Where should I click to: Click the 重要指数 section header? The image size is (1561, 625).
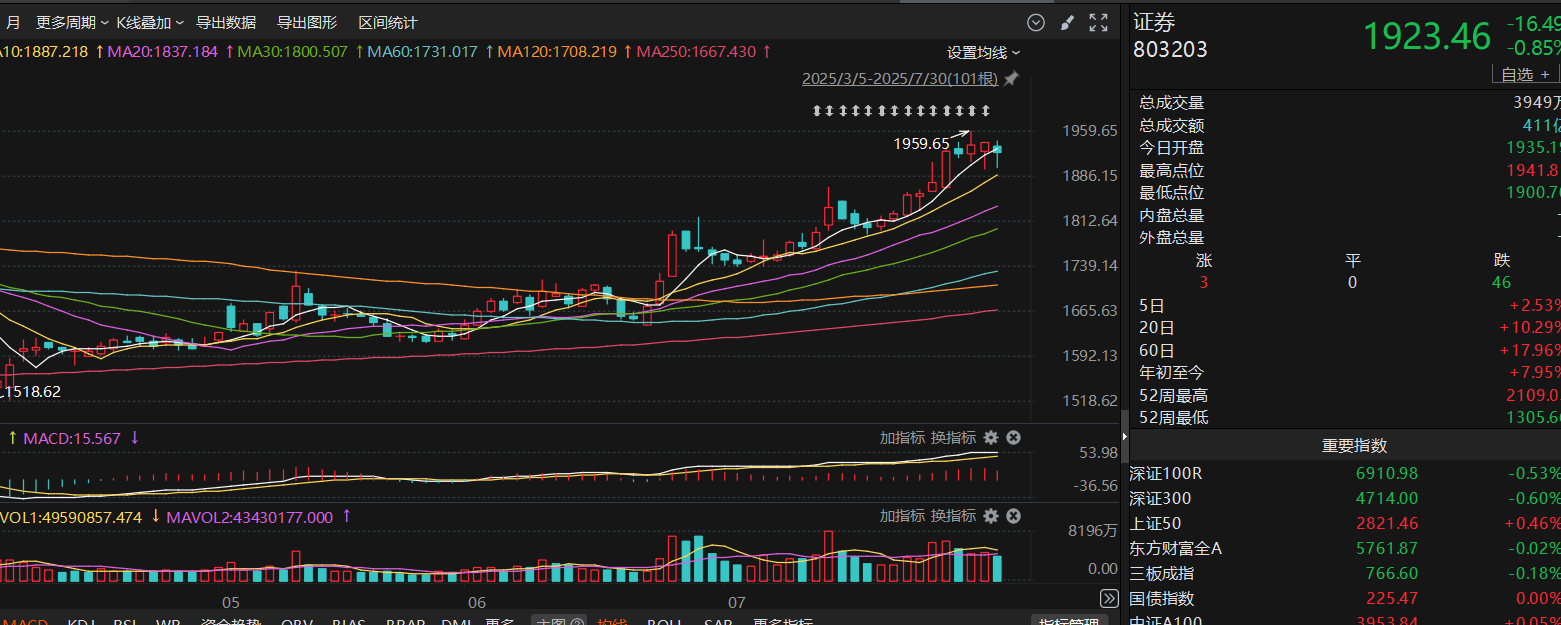[x=1354, y=446]
